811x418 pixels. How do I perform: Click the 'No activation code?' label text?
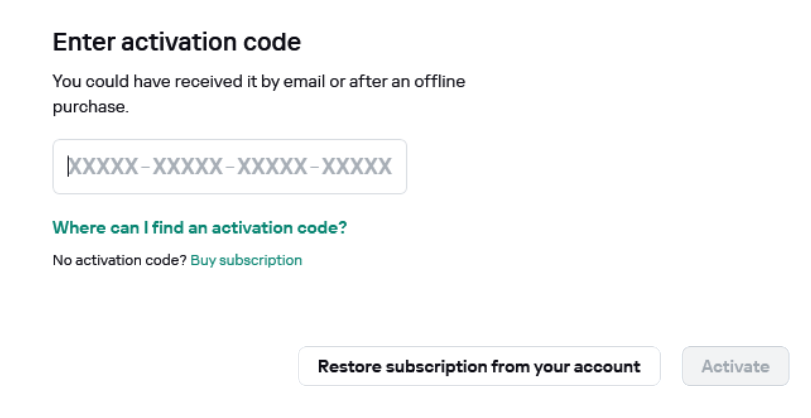[x=119, y=260]
